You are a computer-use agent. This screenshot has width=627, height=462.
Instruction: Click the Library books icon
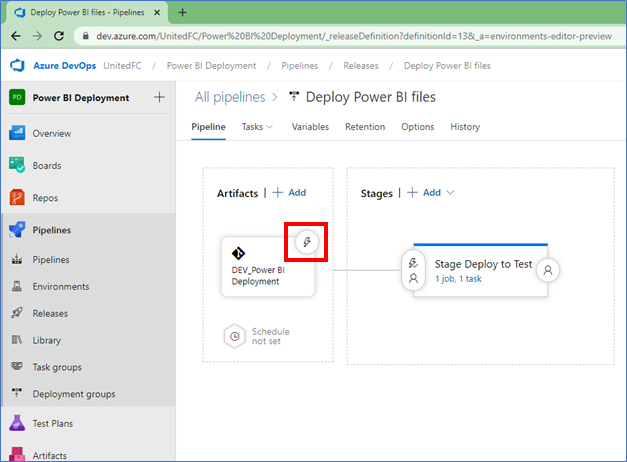point(17,340)
